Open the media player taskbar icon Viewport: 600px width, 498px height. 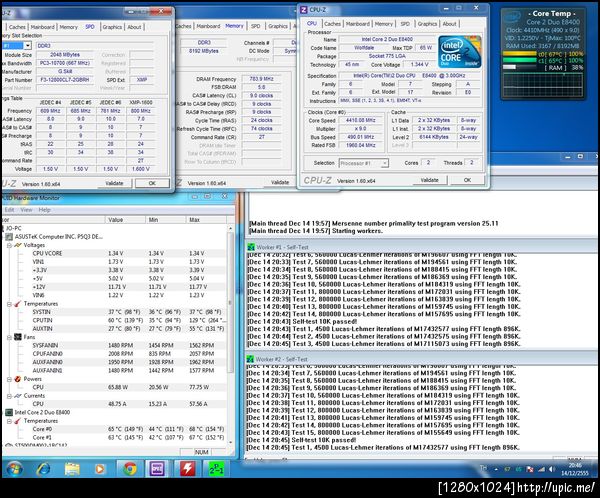99,469
